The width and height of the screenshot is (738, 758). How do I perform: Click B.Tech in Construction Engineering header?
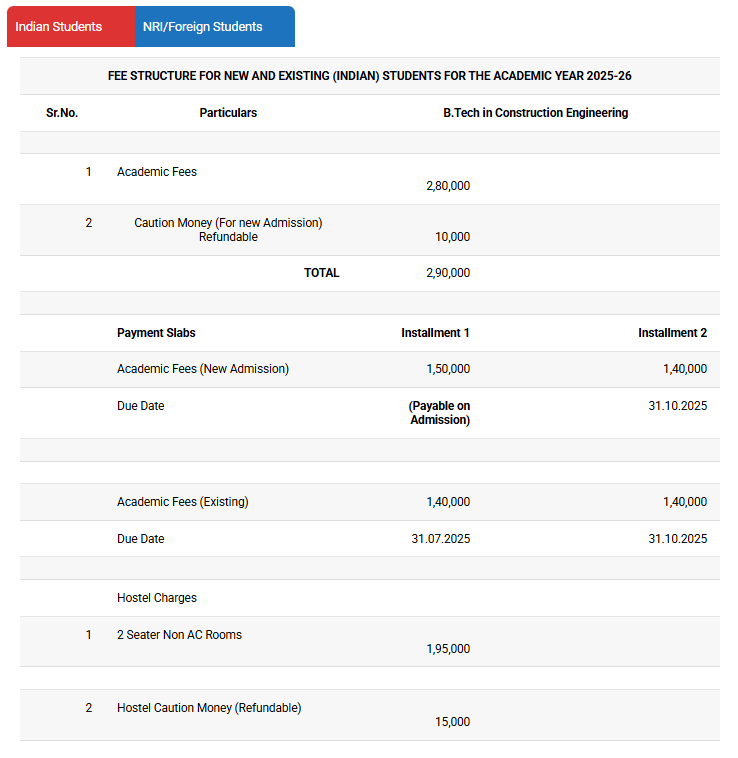(535, 113)
